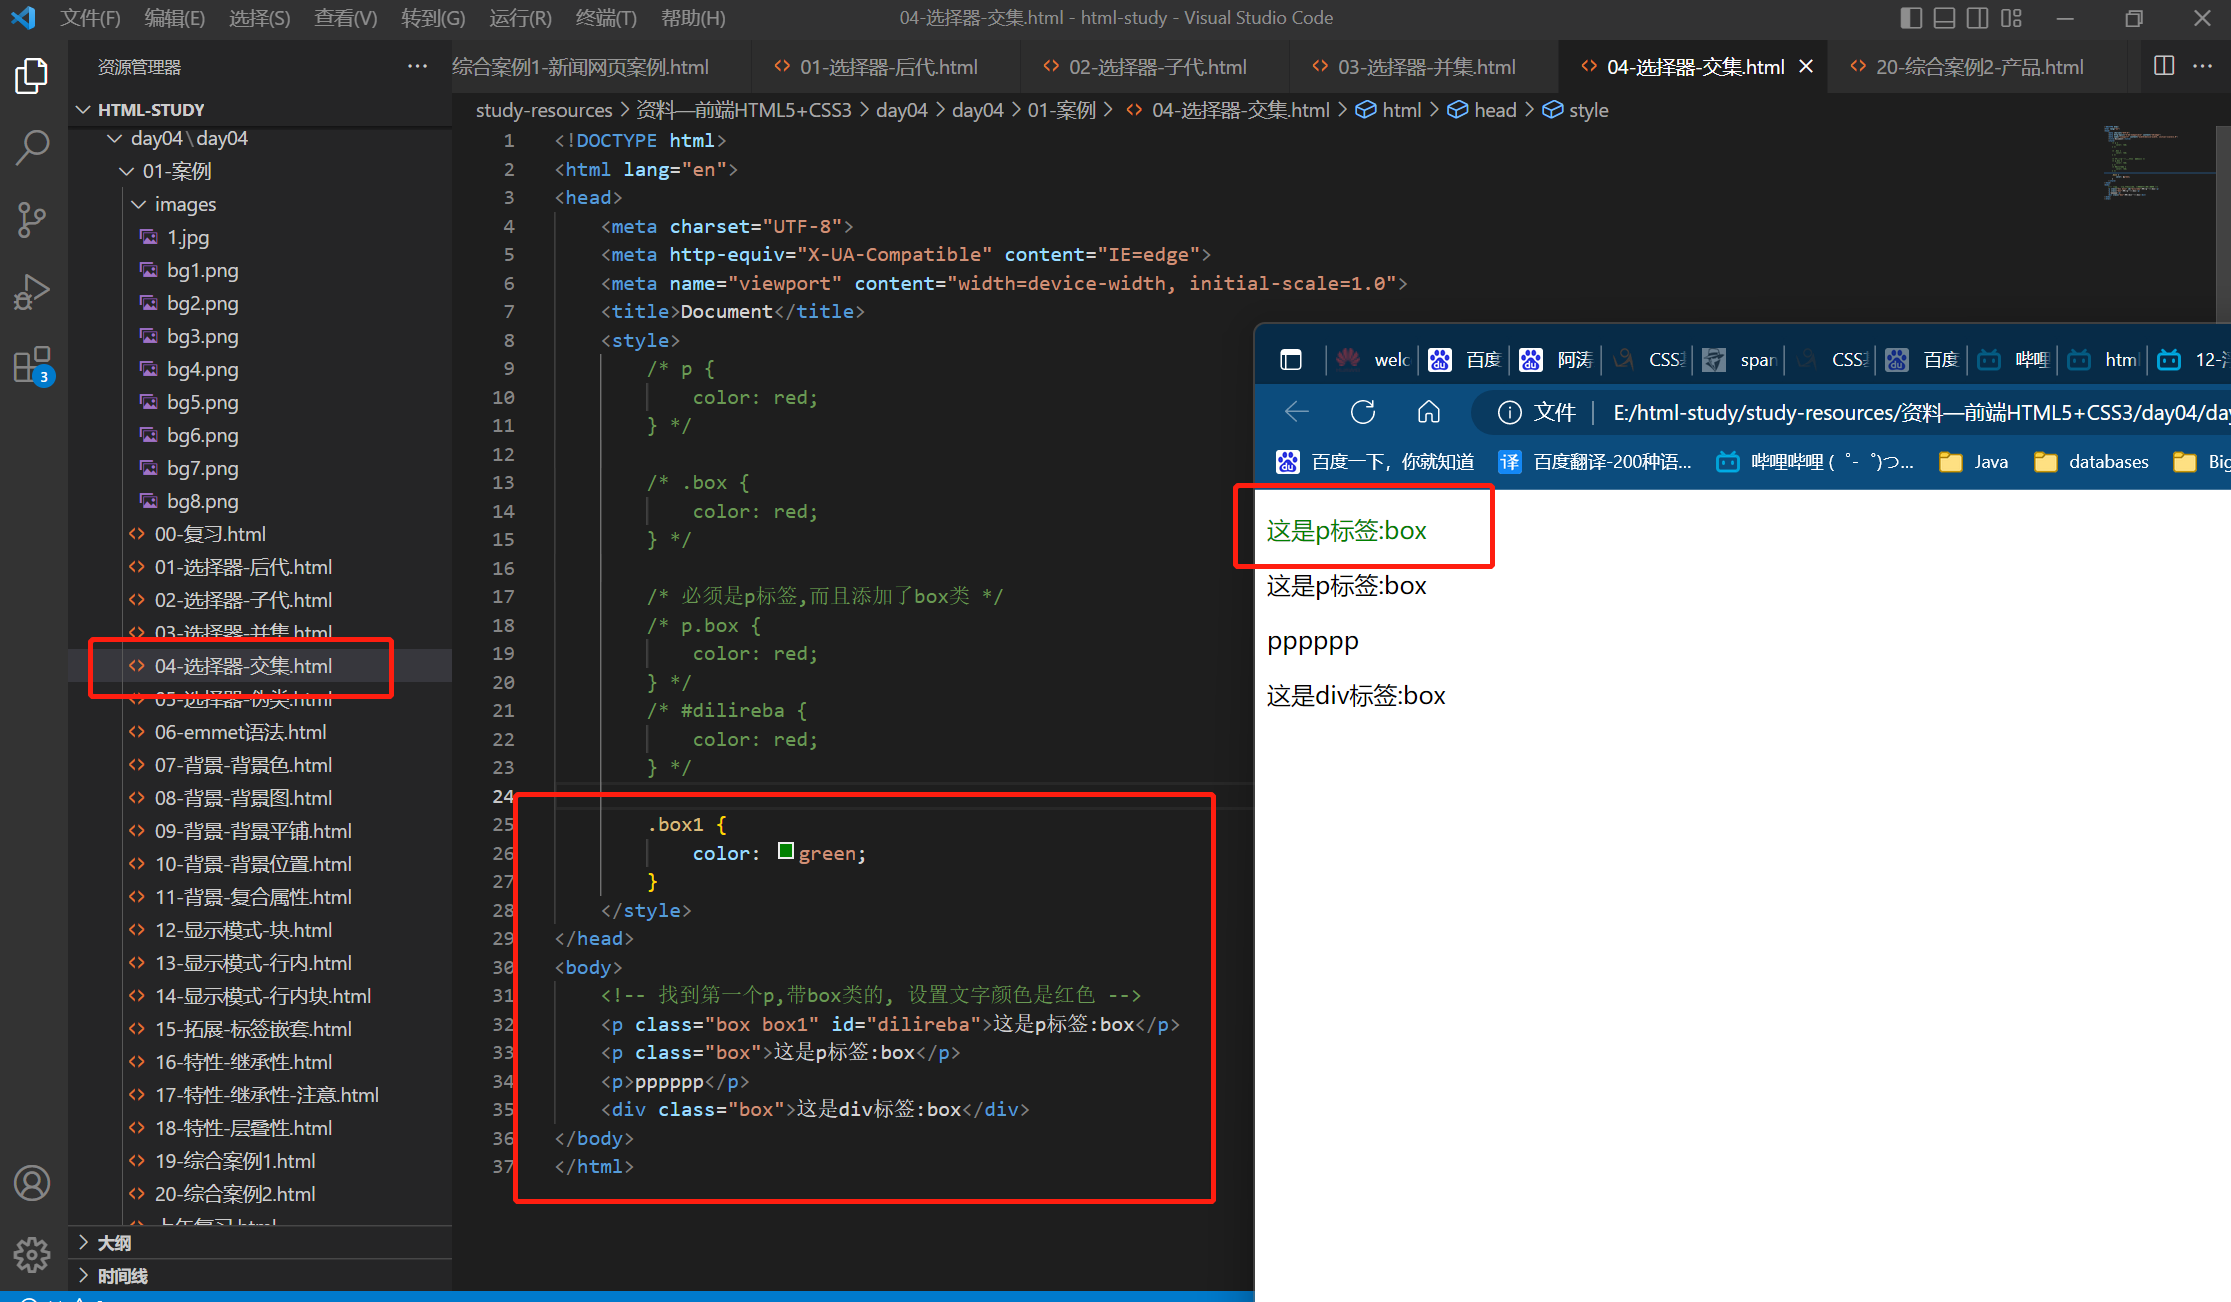This screenshot has height=1302, width=2231.
Task: Open the Java bookmarks folder
Action: (1974, 461)
